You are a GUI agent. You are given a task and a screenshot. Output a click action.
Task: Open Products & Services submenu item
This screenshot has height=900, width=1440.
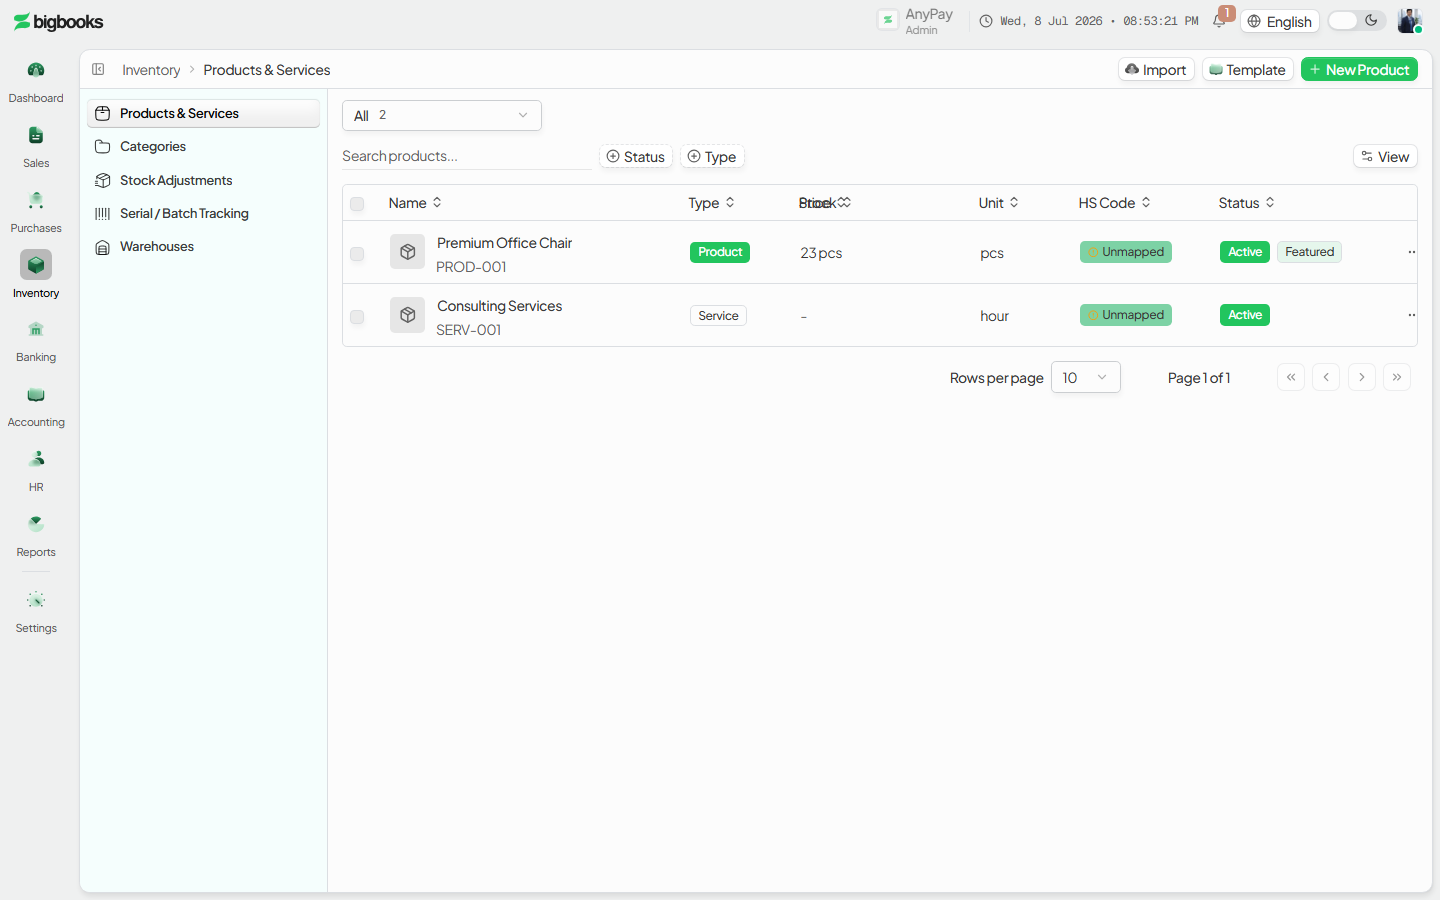203,113
